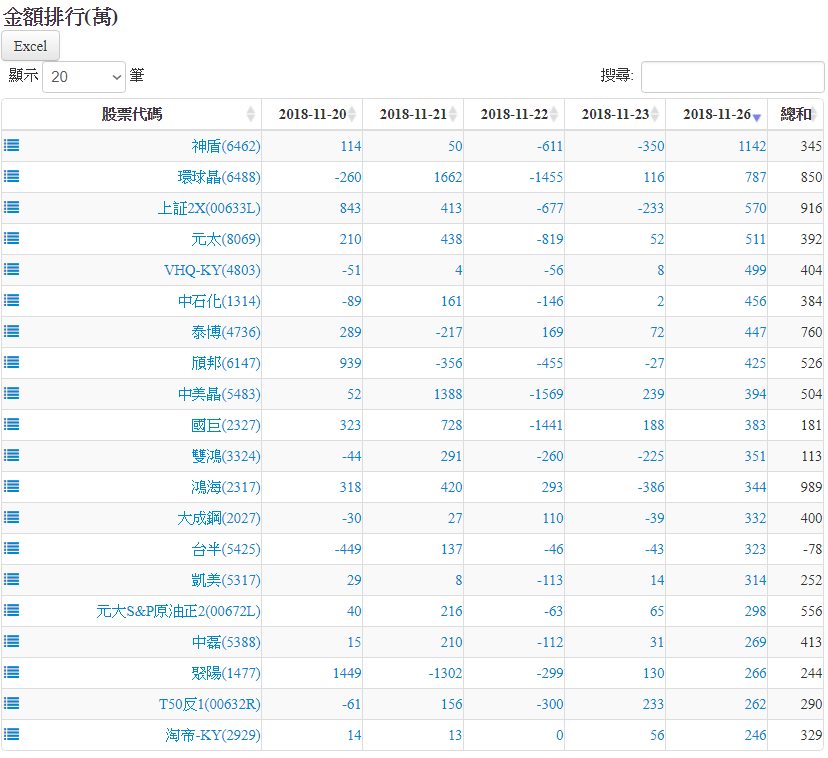Click the list icon beside 淘帝-KY(2929)

coord(11,734)
